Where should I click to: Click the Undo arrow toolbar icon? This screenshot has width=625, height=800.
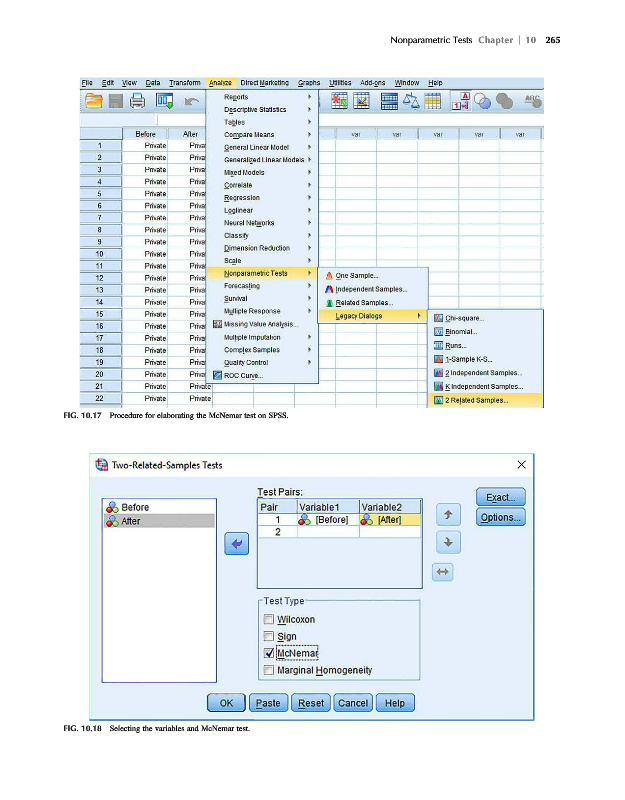pos(192,101)
